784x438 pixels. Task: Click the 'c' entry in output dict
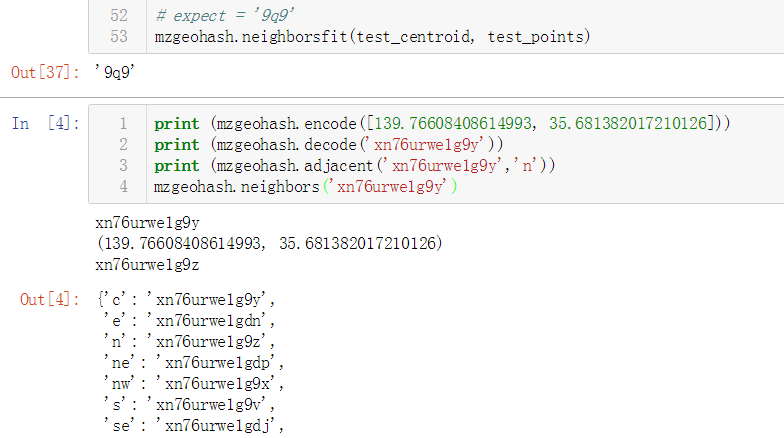click(186, 300)
